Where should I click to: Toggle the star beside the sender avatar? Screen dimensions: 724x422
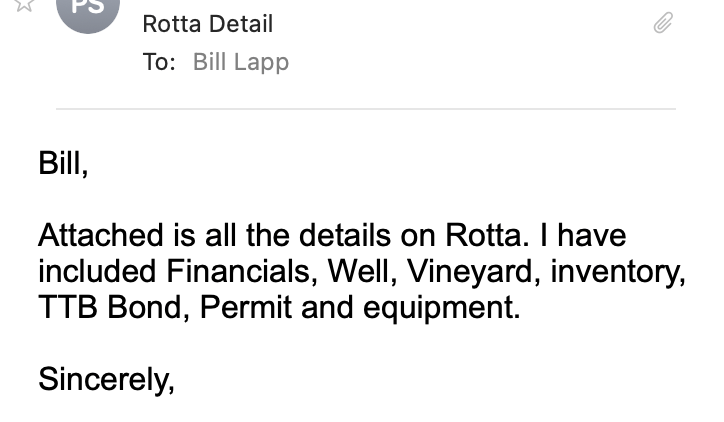pyautogui.click(x=25, y=5)
